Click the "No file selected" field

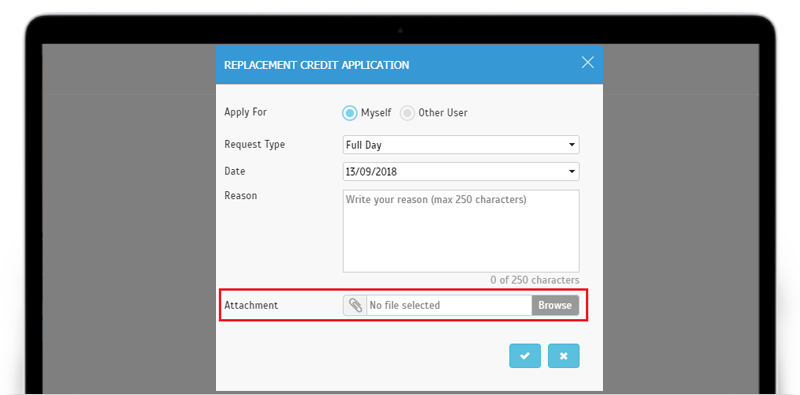click(449, 305)
